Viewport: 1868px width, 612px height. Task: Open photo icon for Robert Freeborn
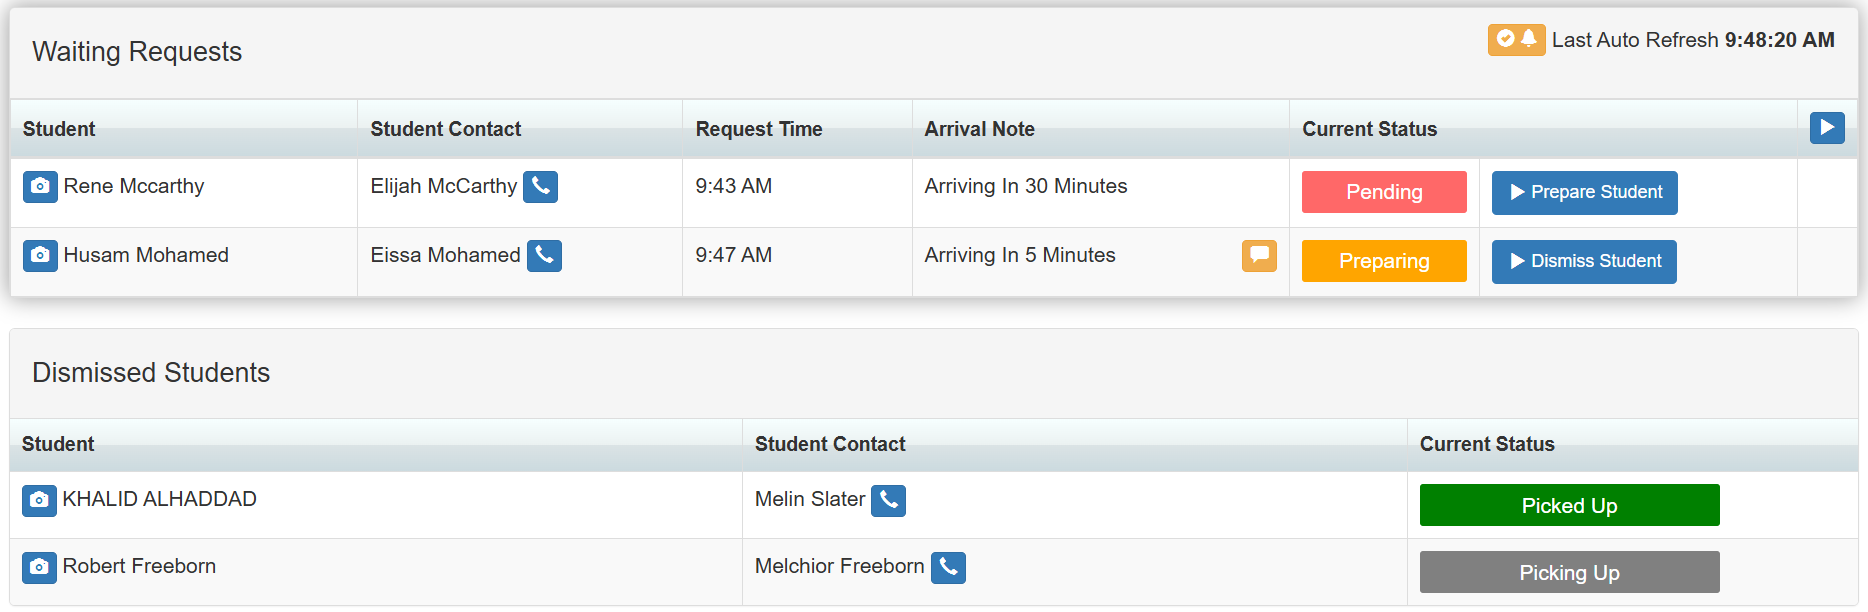[x=39, y=567]
